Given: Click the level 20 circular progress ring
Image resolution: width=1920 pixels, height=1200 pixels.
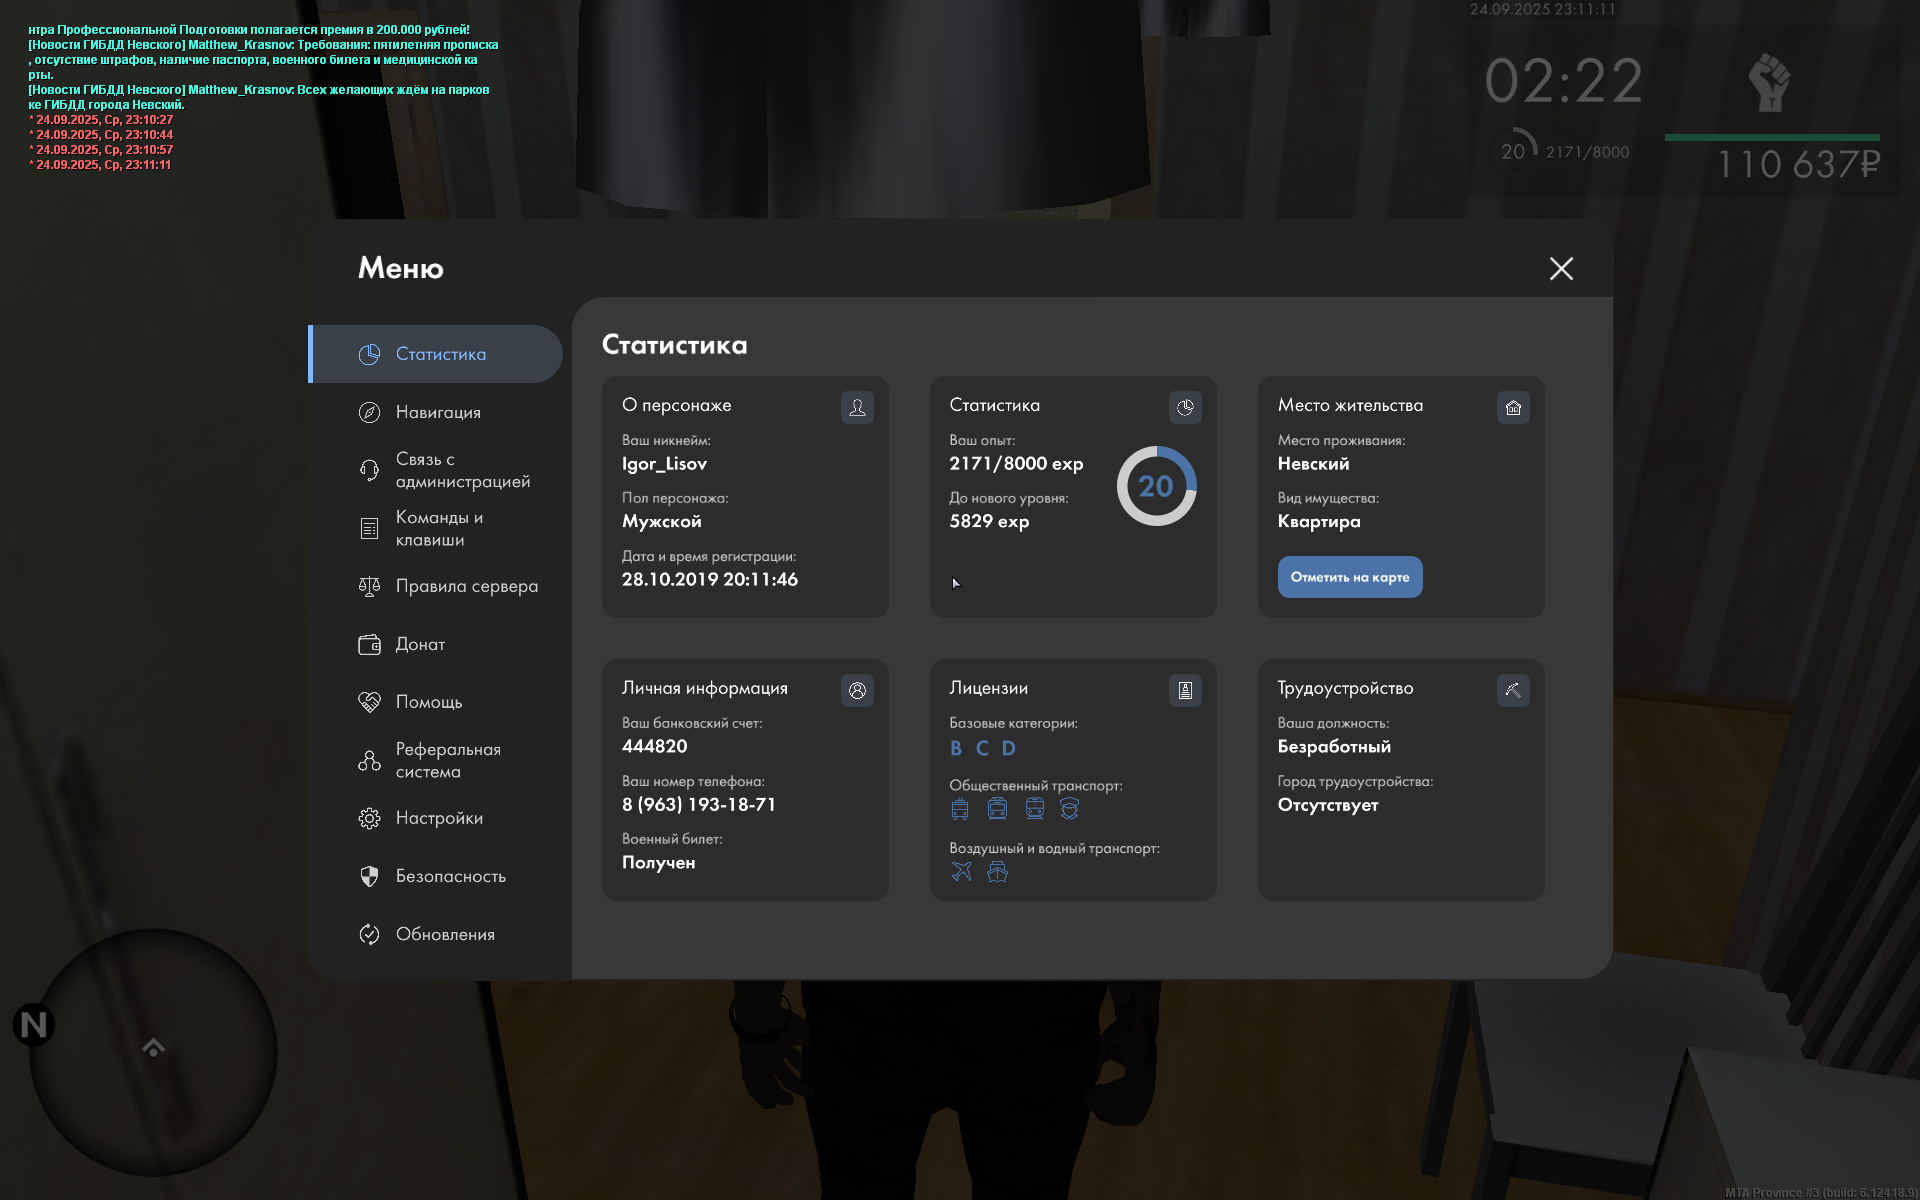Looking at the screenshot, I should (x=1156, y=486).
